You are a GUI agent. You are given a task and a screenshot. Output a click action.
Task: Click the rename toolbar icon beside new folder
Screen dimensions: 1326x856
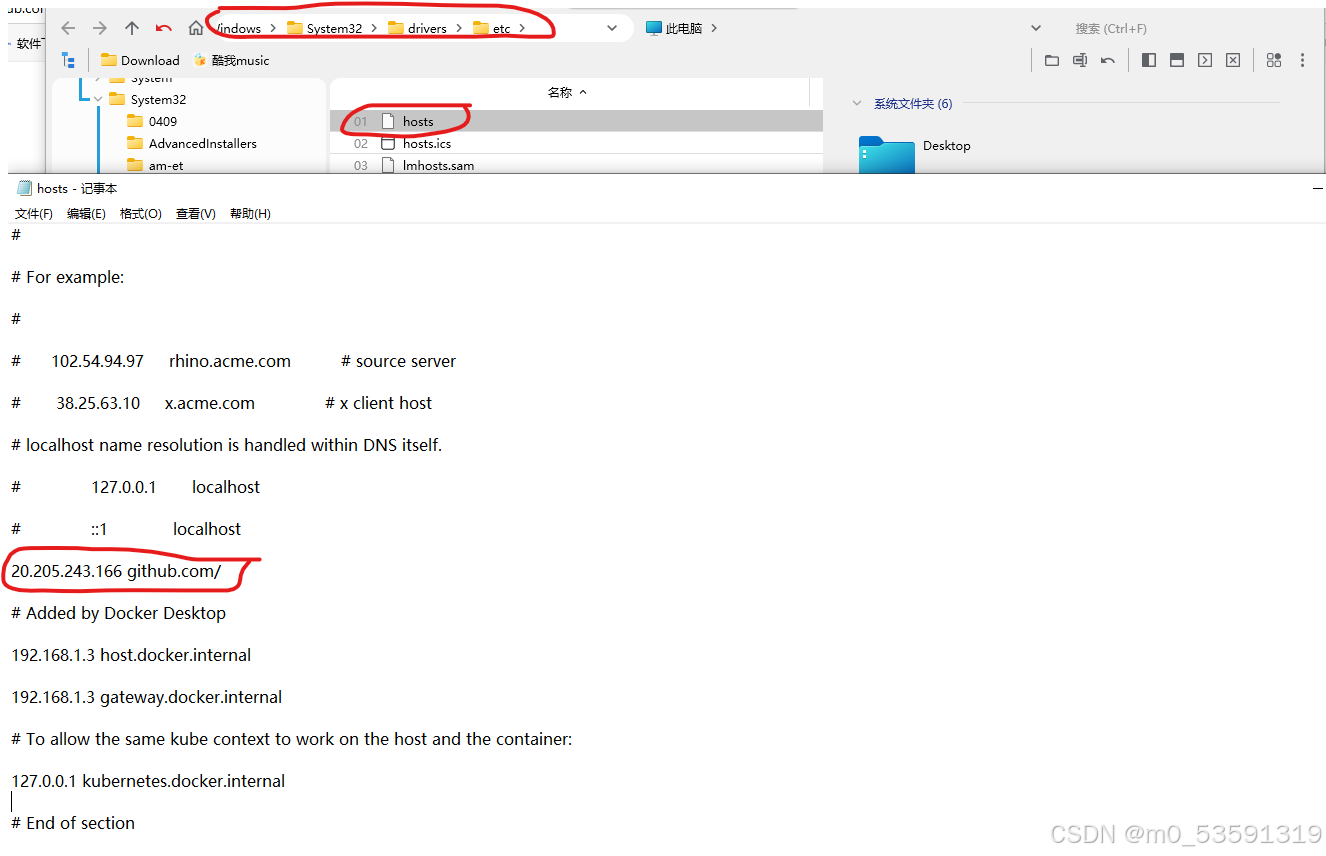click(1080, 60)
